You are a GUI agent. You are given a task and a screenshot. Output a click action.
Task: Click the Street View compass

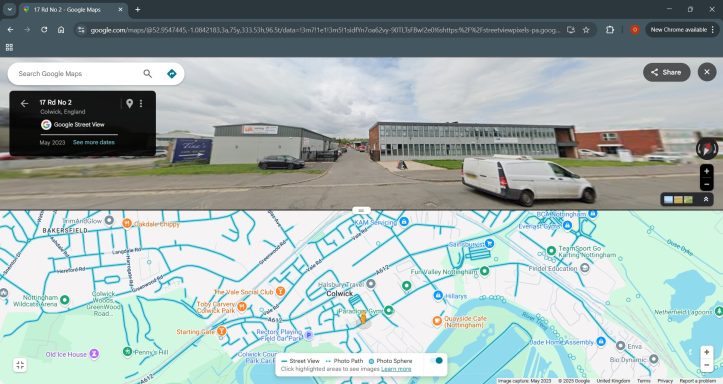coord(706,148)
